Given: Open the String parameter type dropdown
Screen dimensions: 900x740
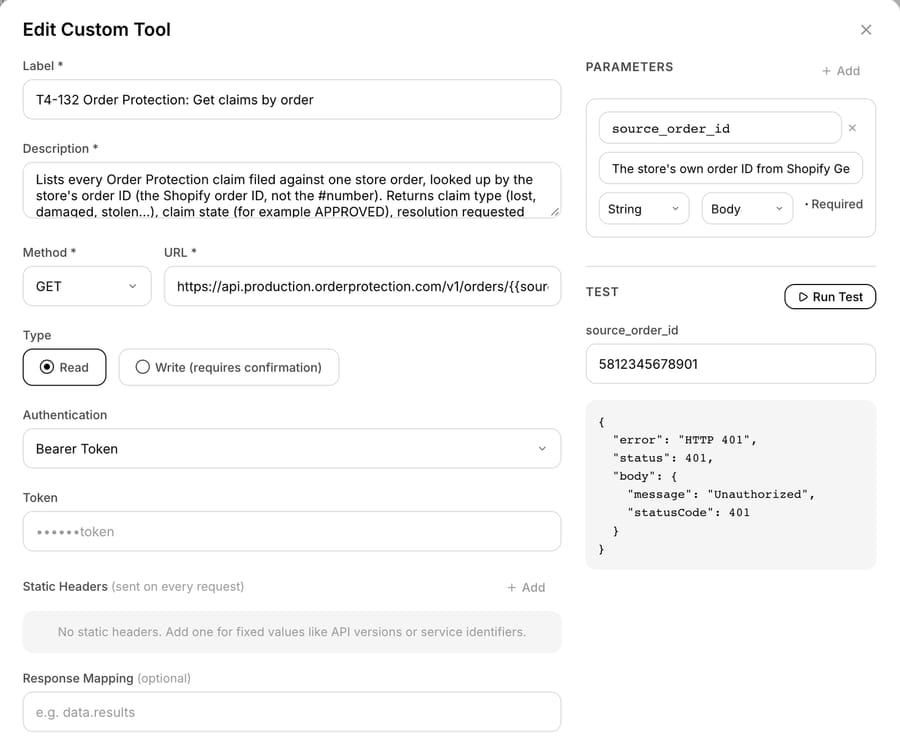Looking at the screenshot, I should [643, 209].
